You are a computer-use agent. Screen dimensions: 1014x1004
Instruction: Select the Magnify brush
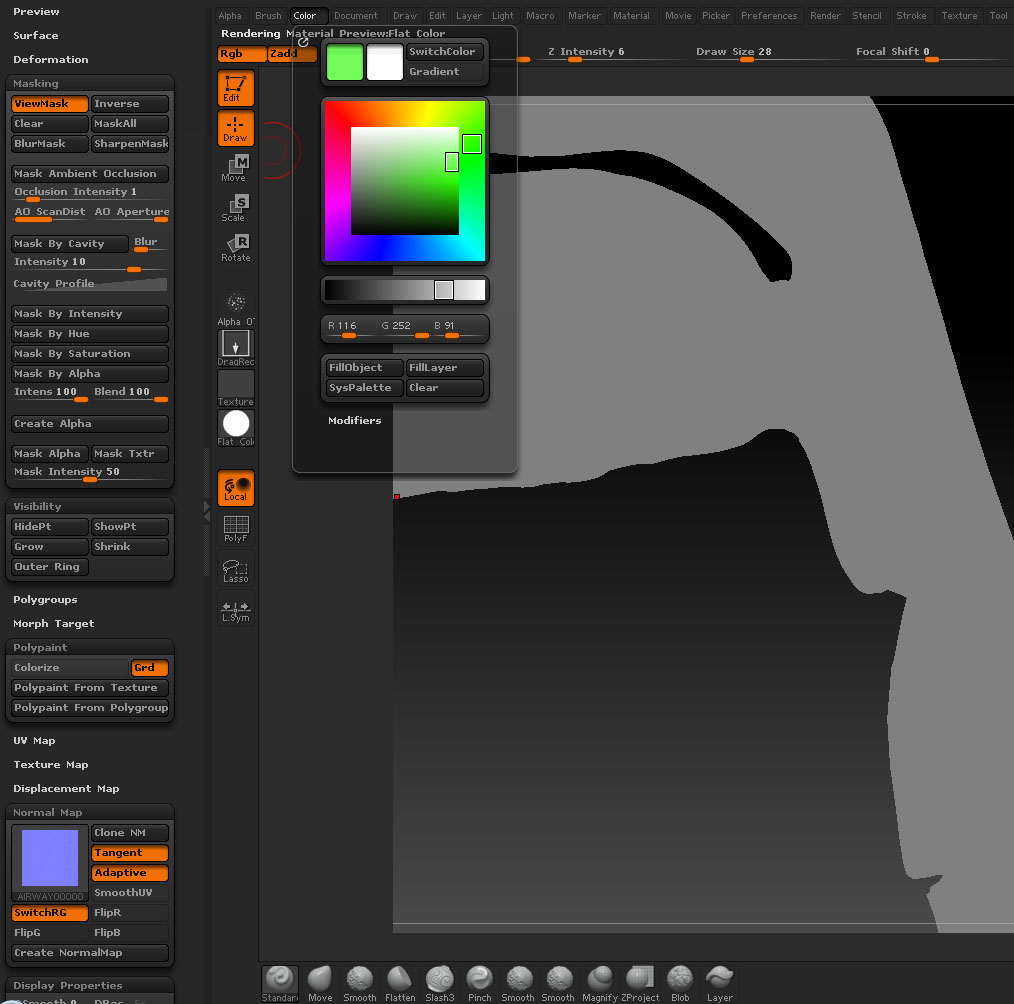(599, 983)
